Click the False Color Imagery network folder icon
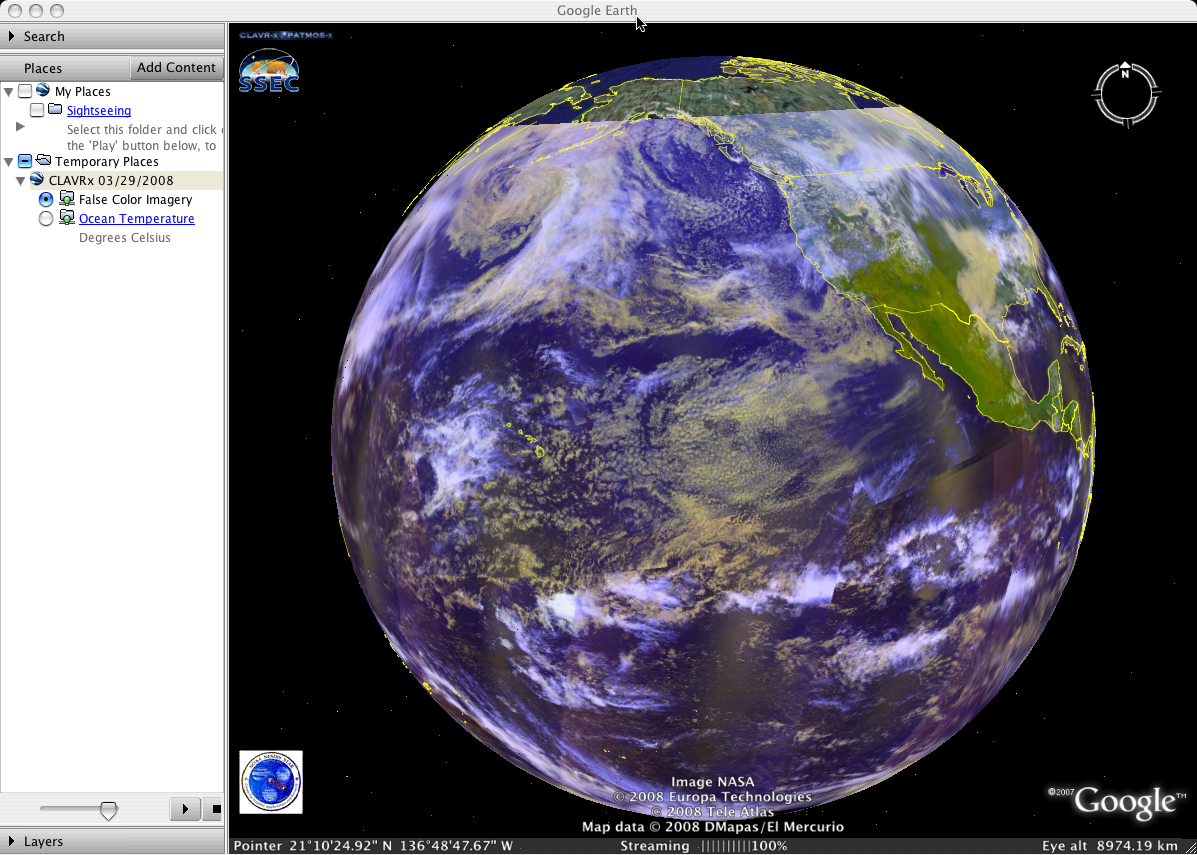 (x=67, y=199)
